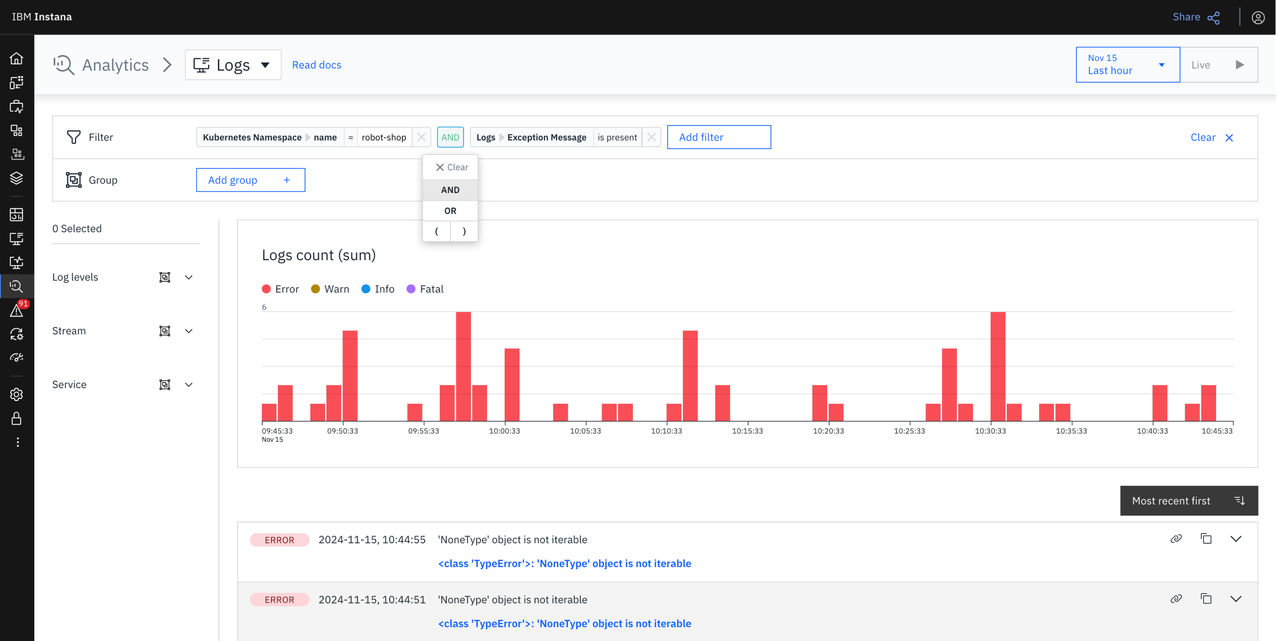Click the Share icon in top bar

[x=1214, y=17]
